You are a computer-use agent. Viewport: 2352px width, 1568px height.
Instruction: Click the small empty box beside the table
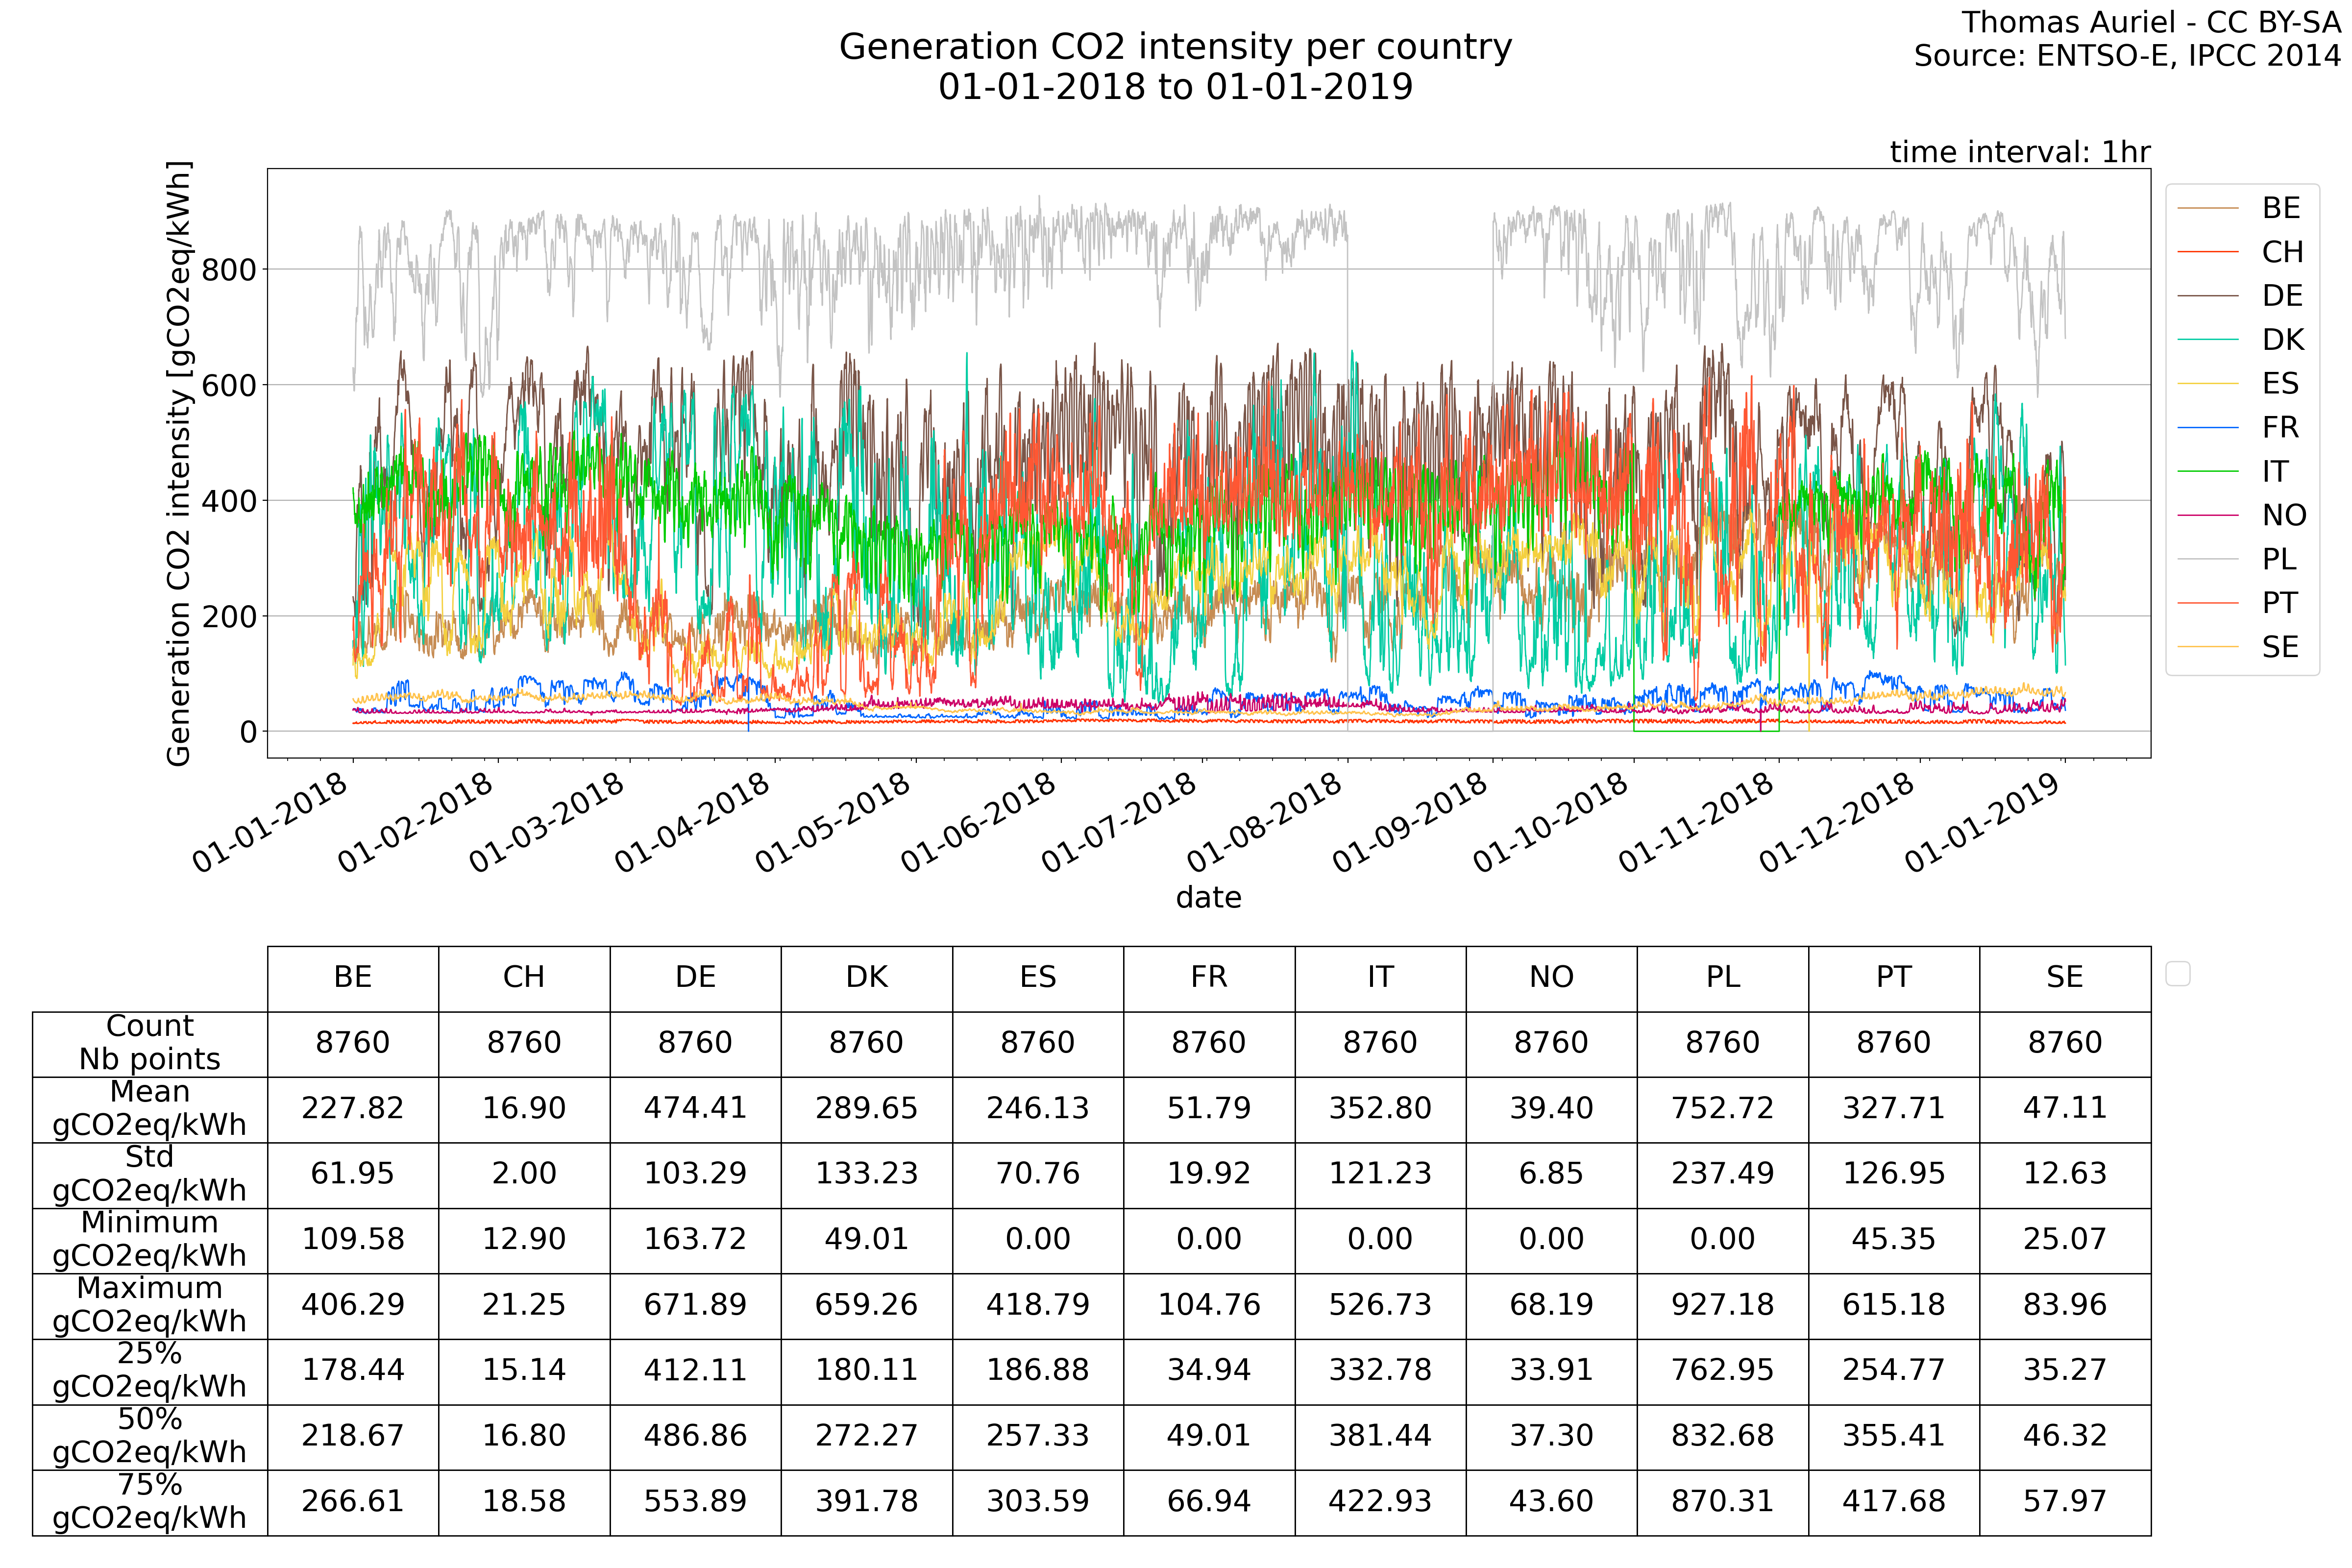2177,974
